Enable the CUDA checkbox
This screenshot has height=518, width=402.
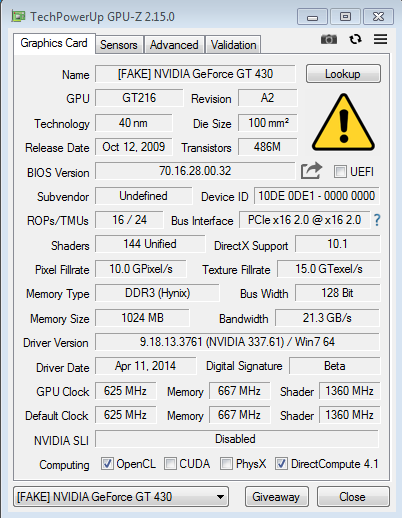(x=170, y=464)
